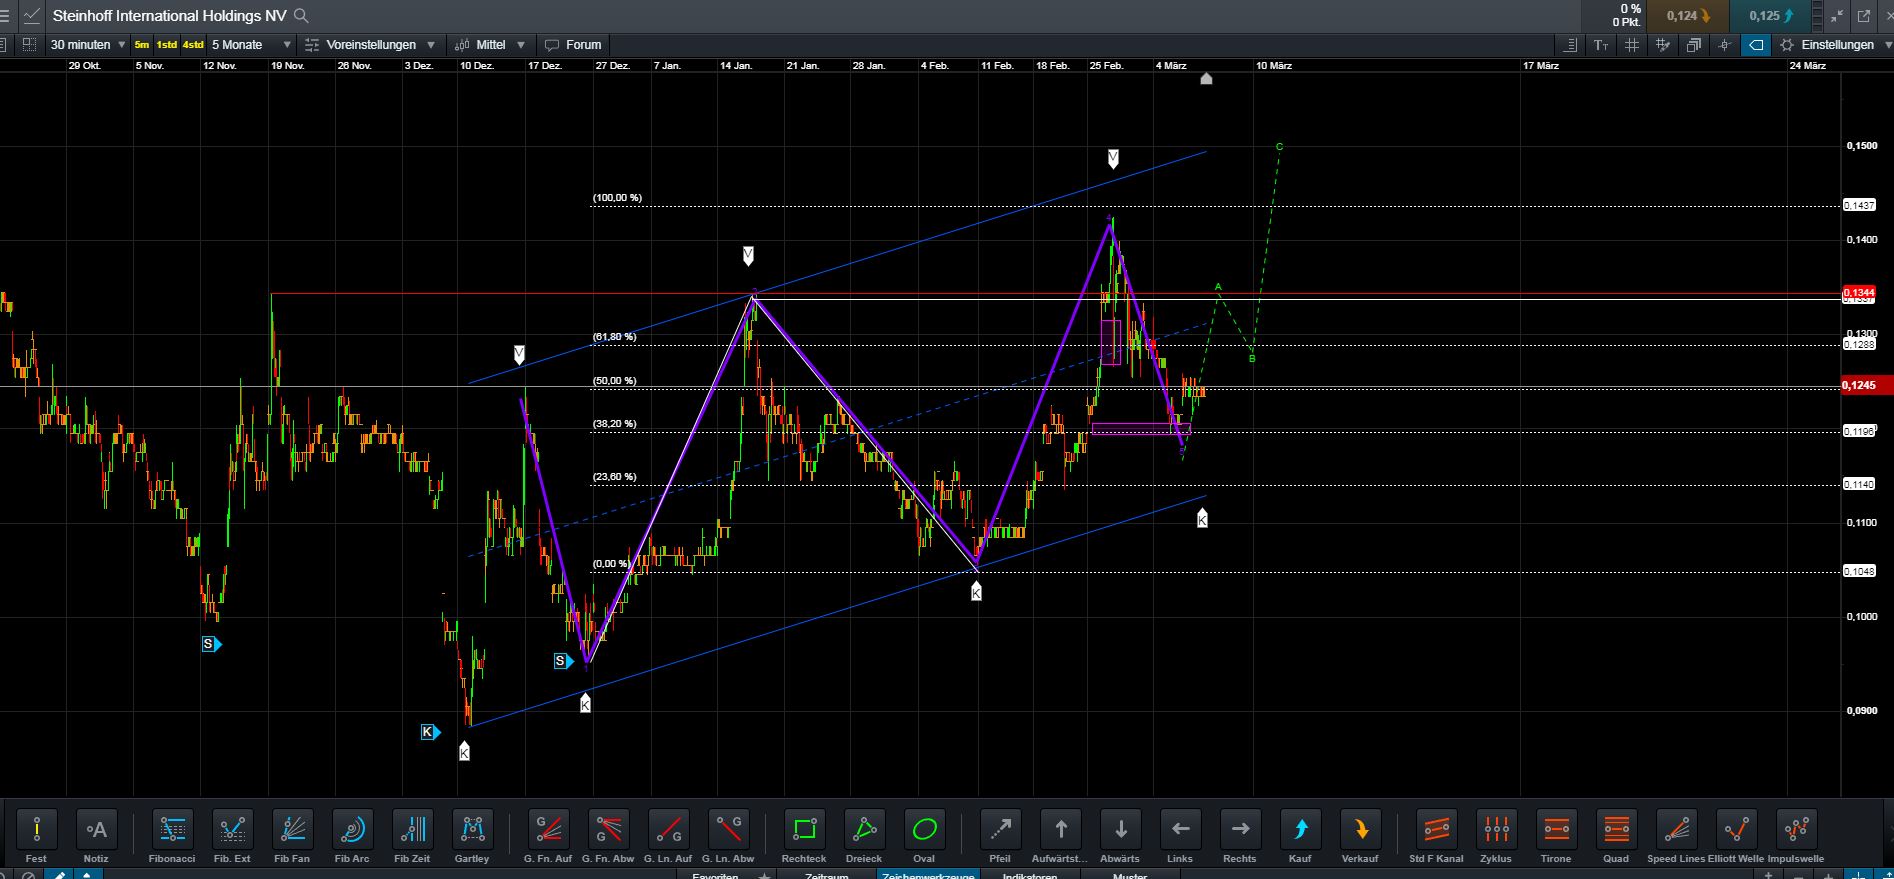Open the Muster tab
Viewport: 1894px width, 879px height.
click(1130, 876)
